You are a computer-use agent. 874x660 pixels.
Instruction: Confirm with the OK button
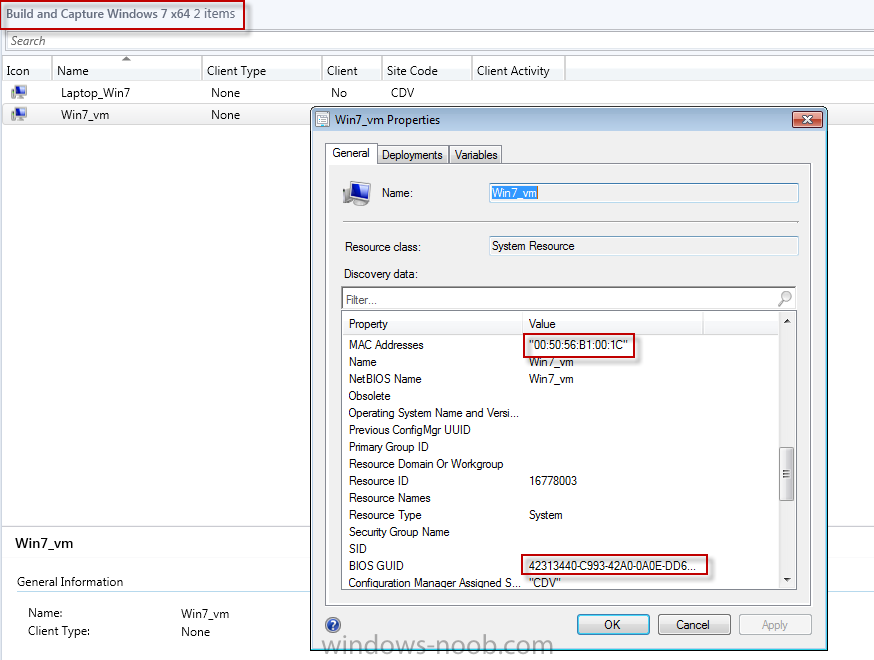coord(613,625)
